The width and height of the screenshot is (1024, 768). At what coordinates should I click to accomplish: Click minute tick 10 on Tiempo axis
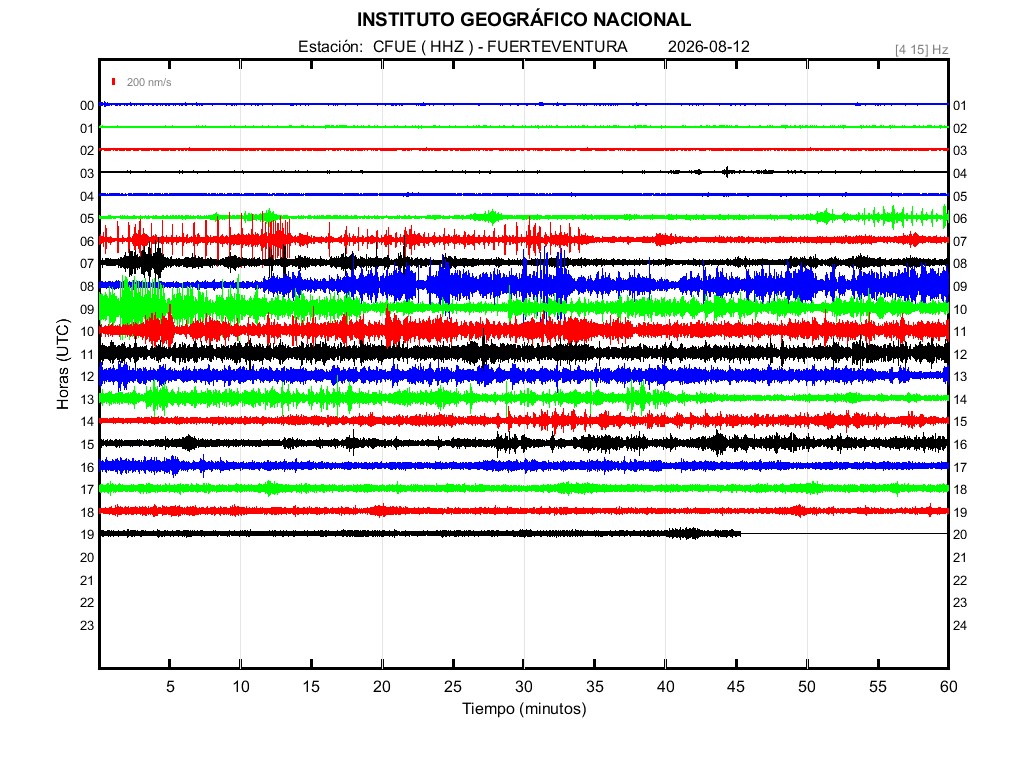click(241, 686)
